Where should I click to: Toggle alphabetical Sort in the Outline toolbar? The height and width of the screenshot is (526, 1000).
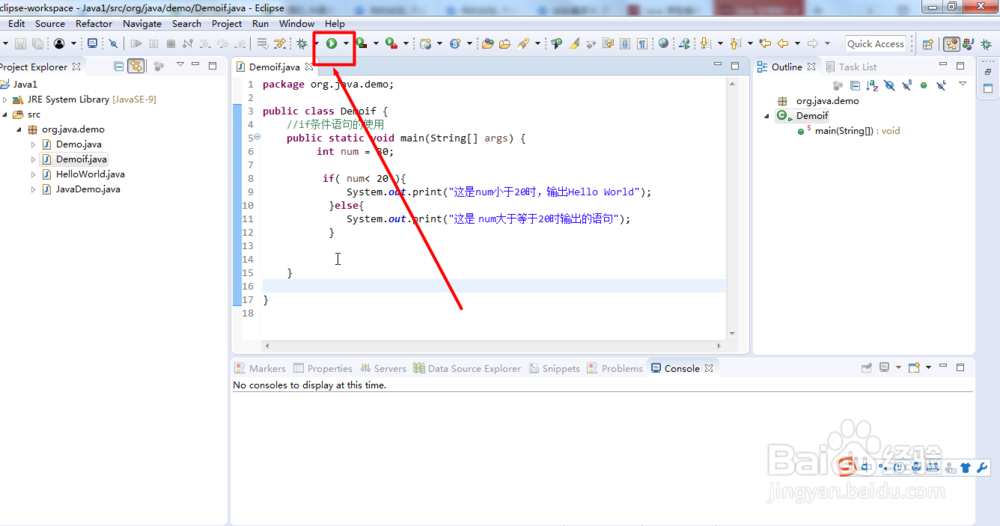[x=872, y=85]
